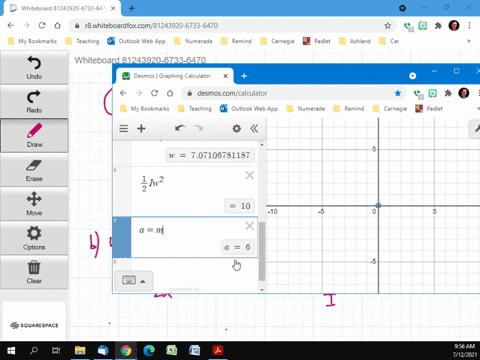
Task: Delete the ½Iw² expression
Action: pos(249,175)
